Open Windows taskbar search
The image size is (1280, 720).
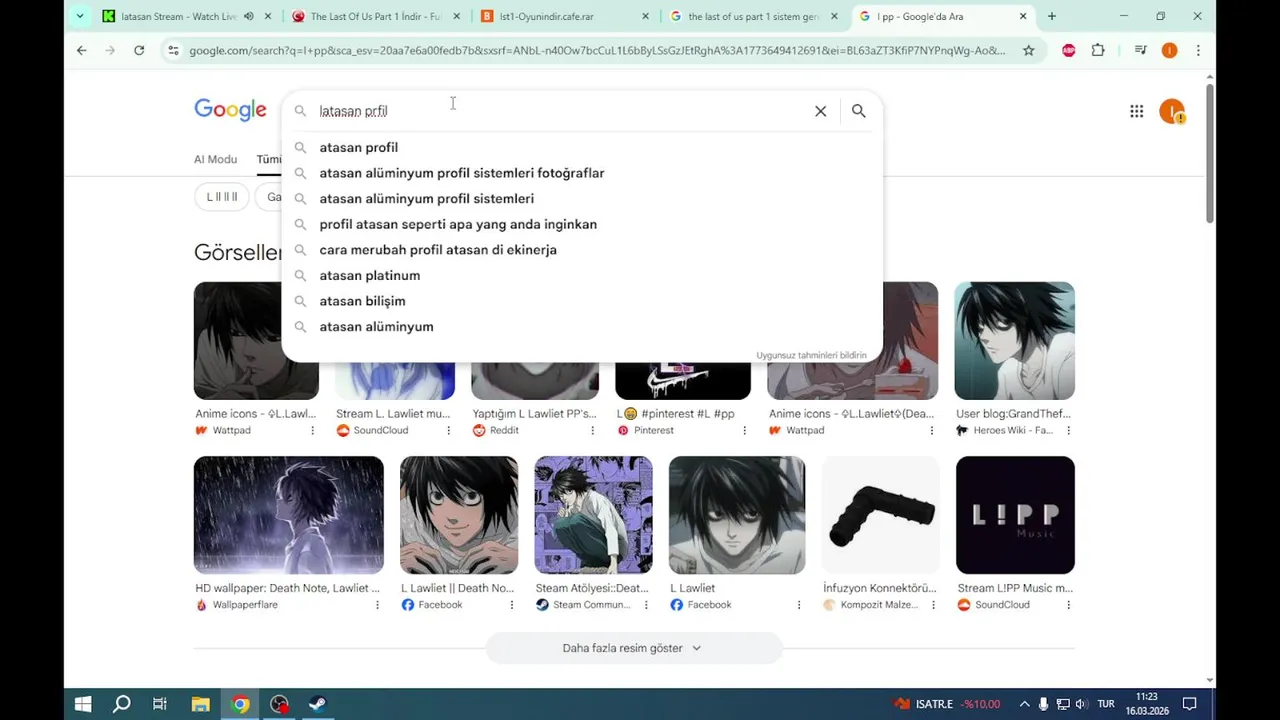(122, 704)
